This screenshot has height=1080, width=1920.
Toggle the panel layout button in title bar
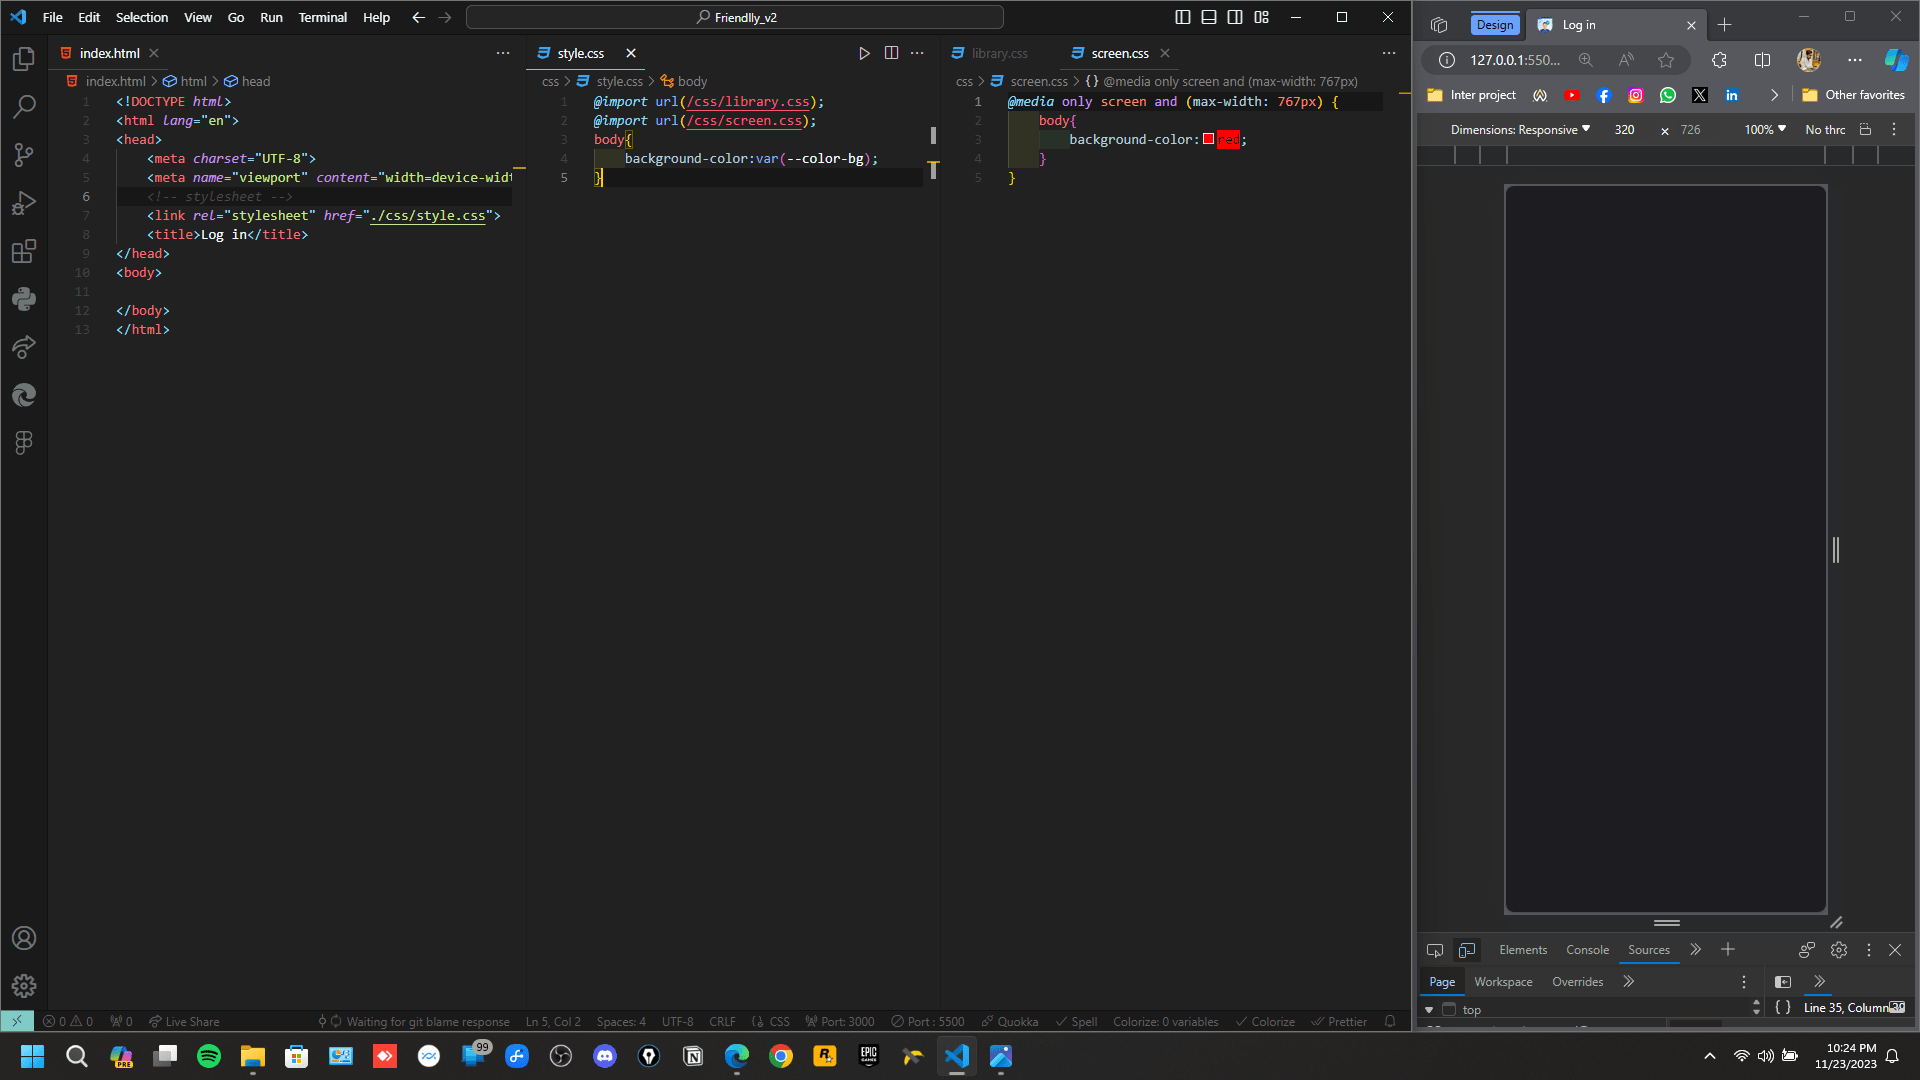[x=1209, y=17]
